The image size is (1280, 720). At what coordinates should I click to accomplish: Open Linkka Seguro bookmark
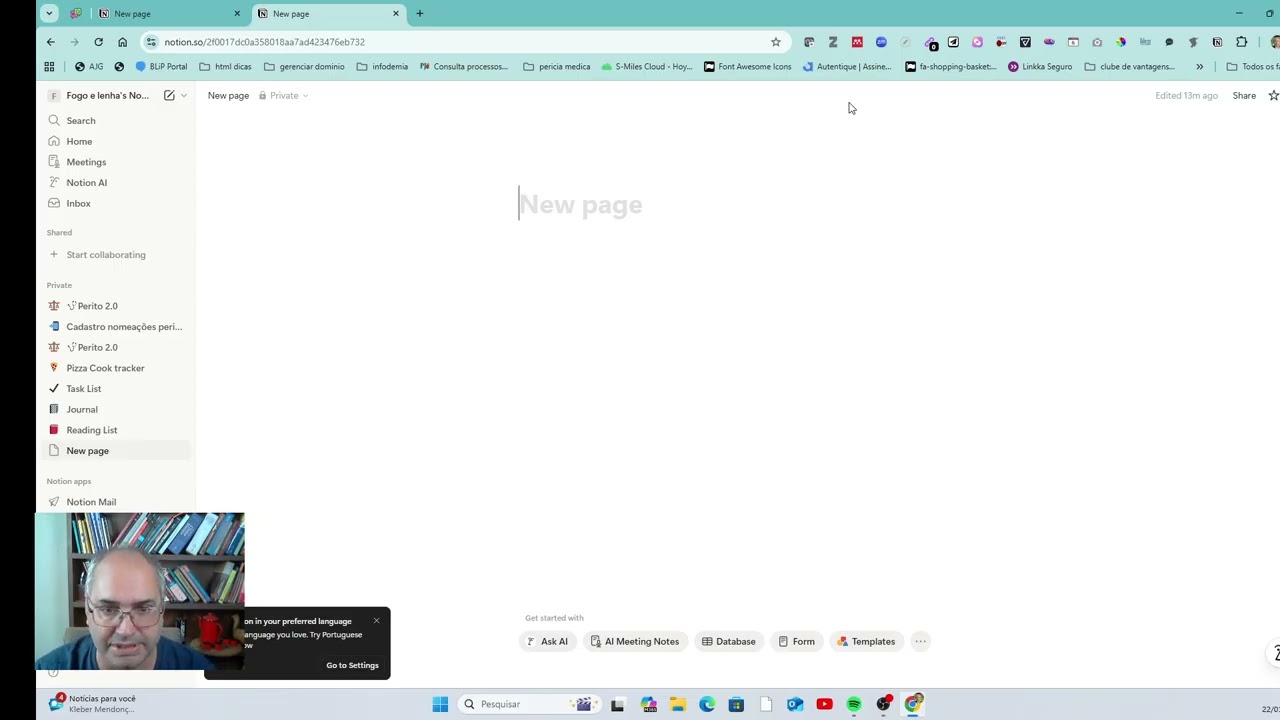click(1040, 67)
